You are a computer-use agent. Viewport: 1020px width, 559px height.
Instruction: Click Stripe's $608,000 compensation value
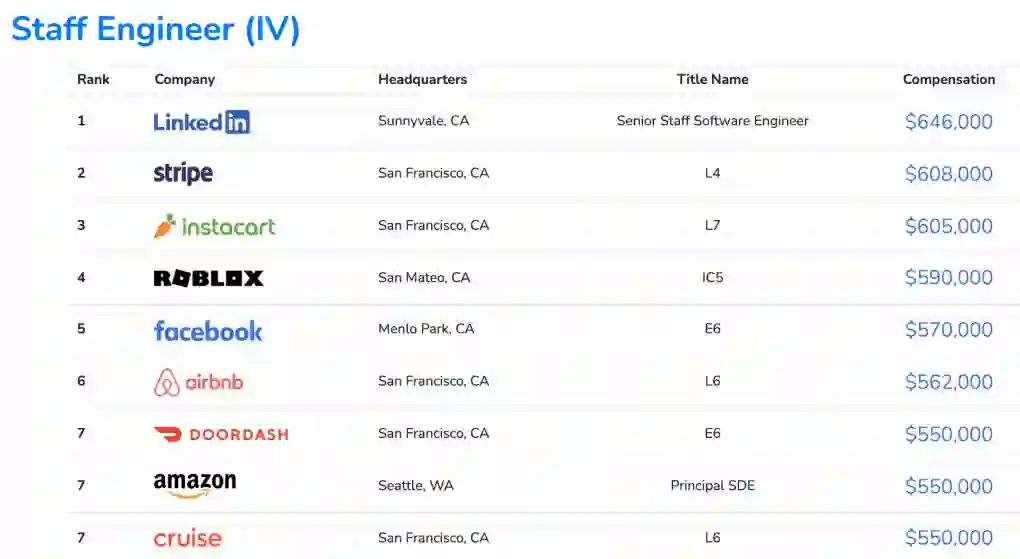pyautogui.click(x=948, y=174)
